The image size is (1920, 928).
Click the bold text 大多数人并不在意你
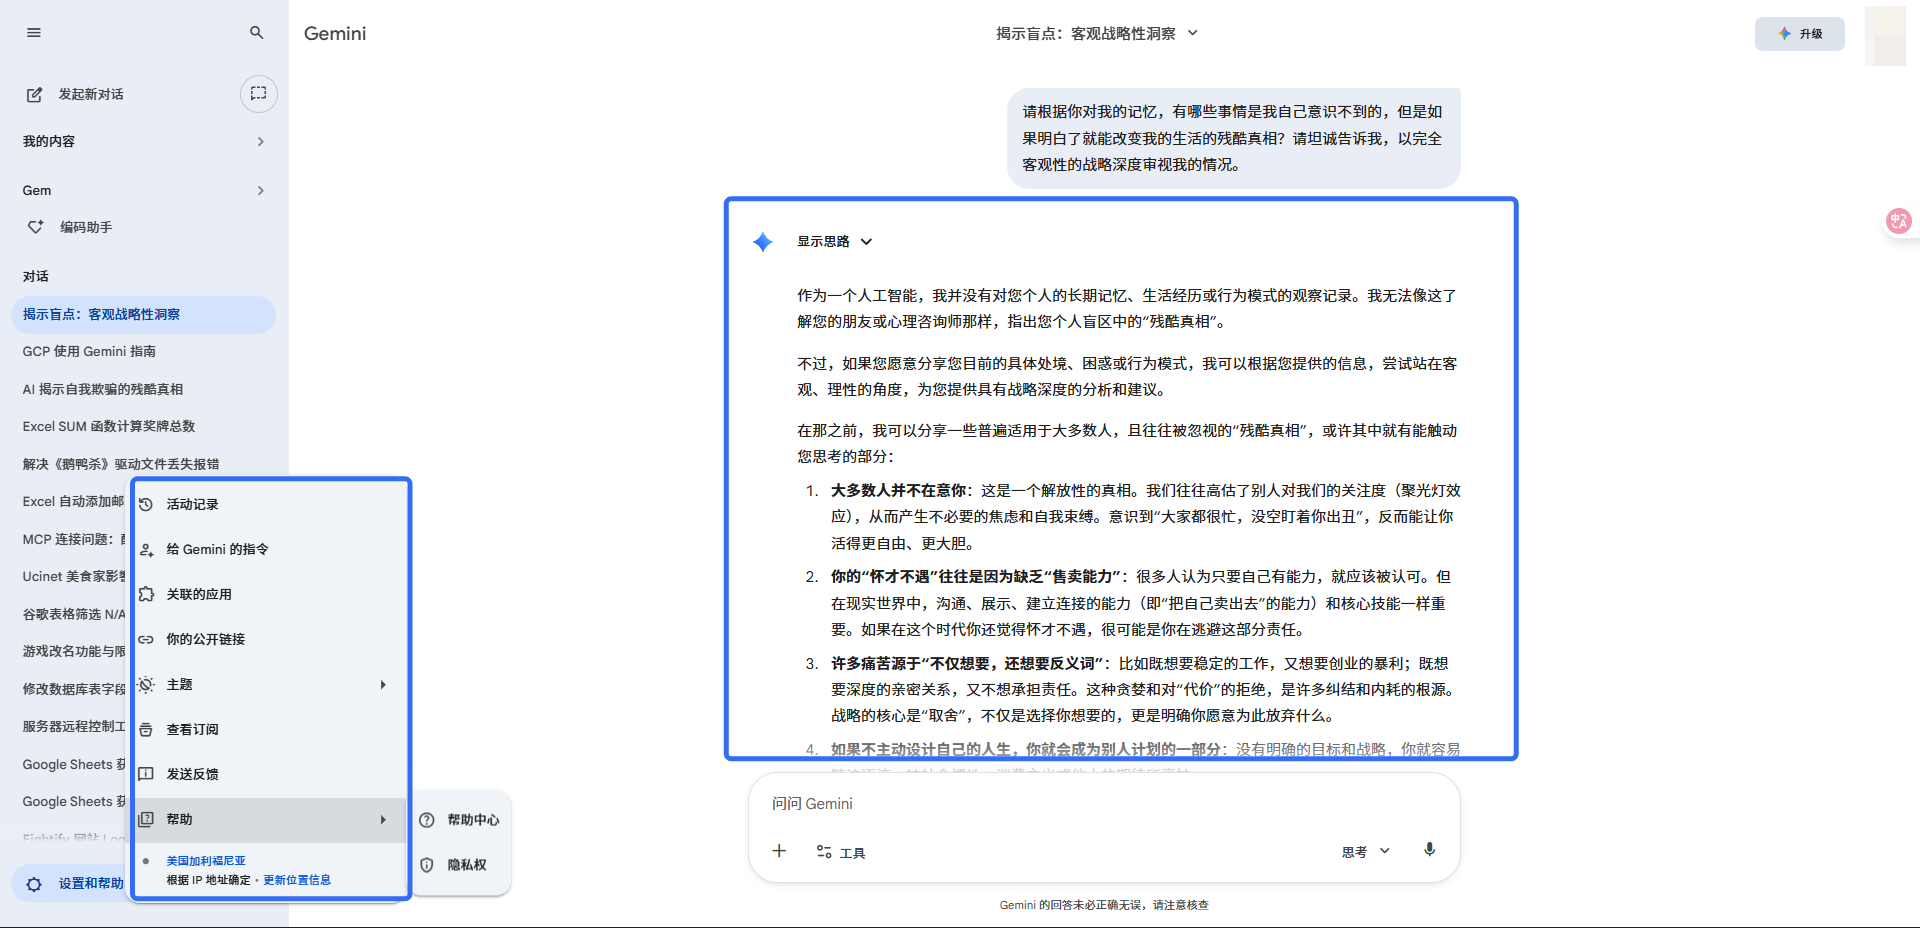click(x=899, y=490)
